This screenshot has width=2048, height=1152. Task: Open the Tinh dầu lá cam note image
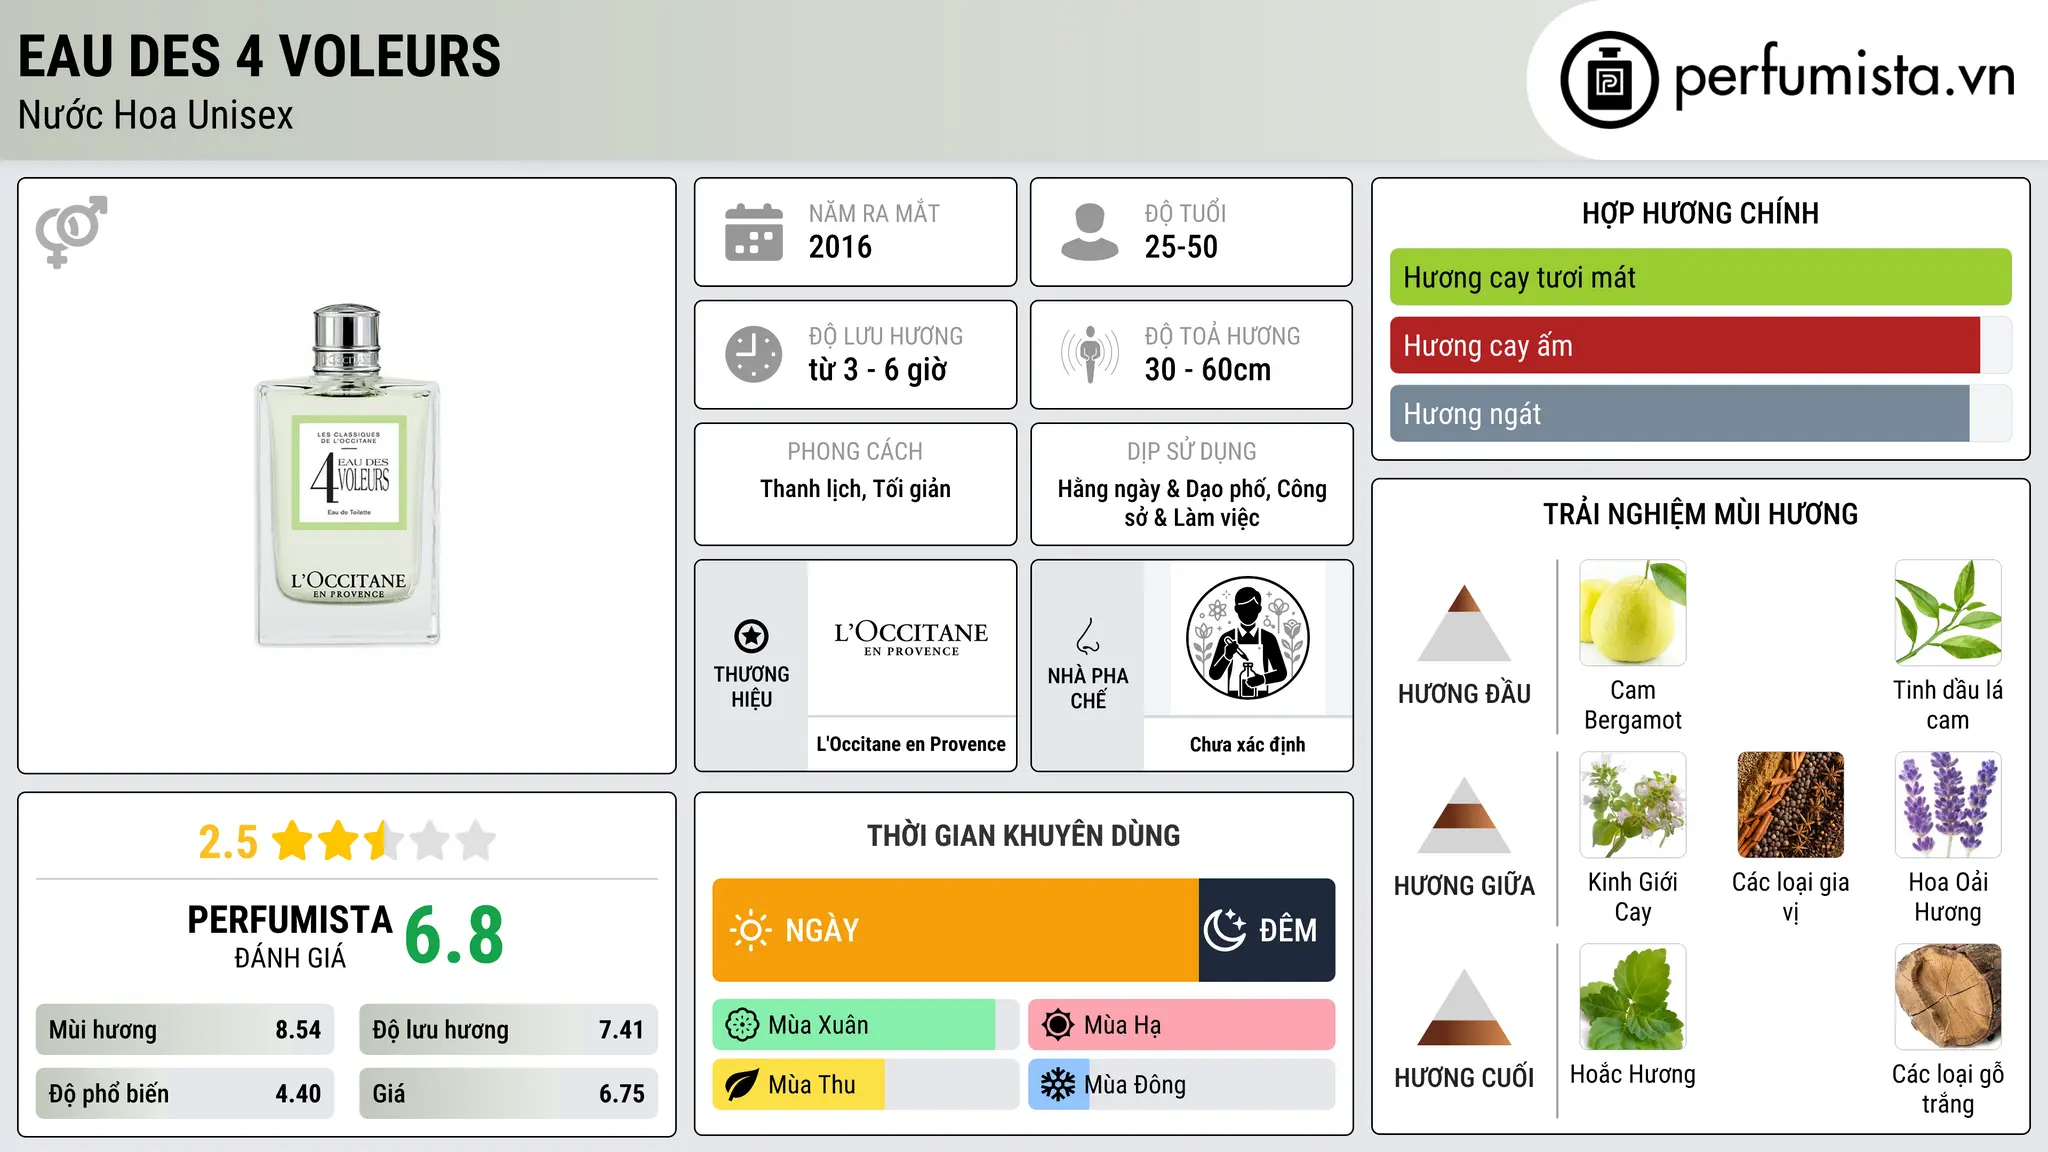point(1948,613)
